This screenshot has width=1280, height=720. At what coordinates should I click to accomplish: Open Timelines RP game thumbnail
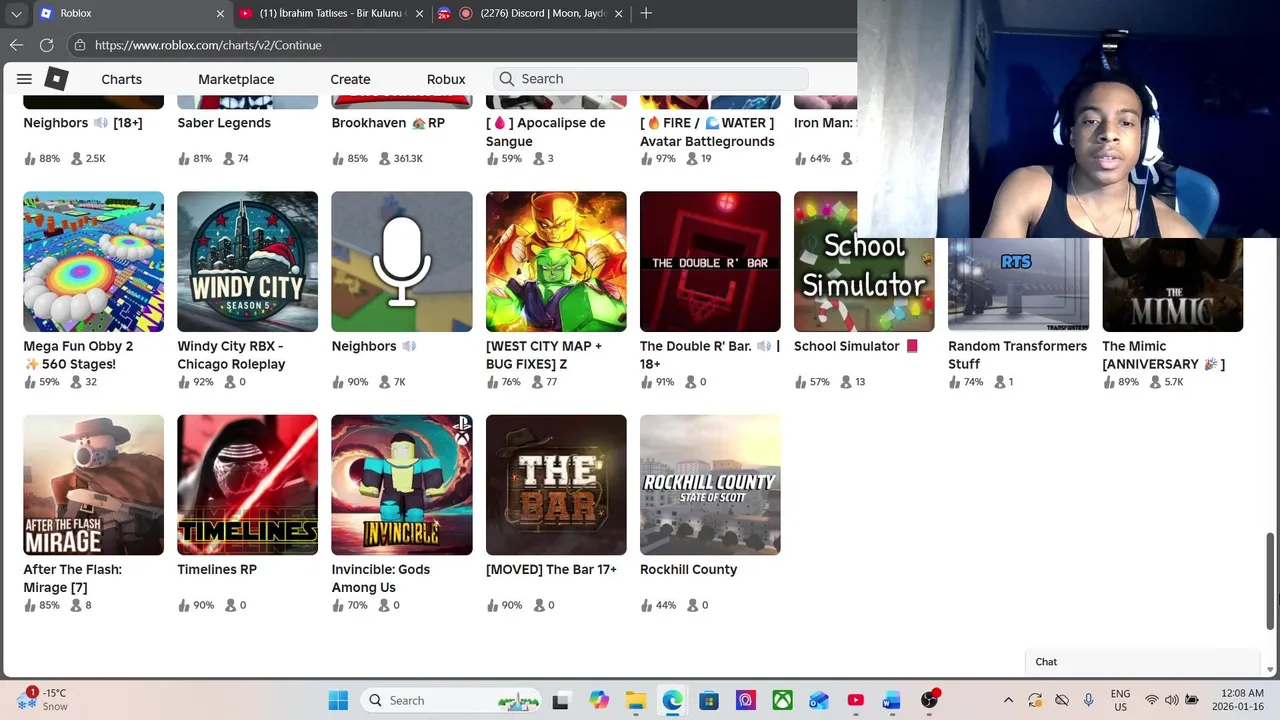pos(247,485)
